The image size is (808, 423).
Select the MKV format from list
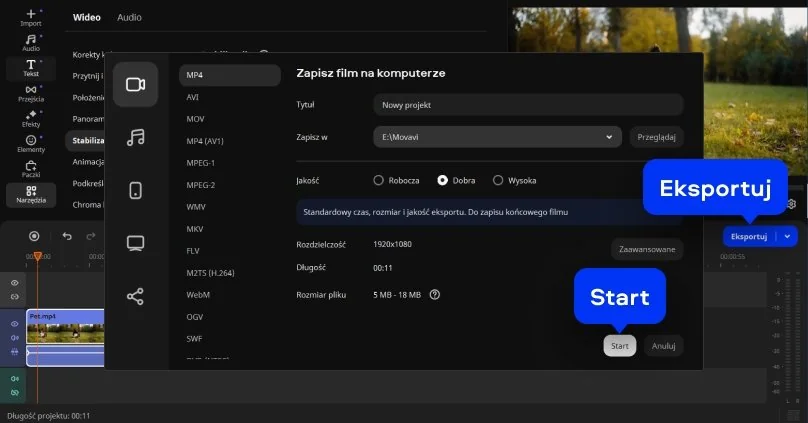[x=196, y=229]
